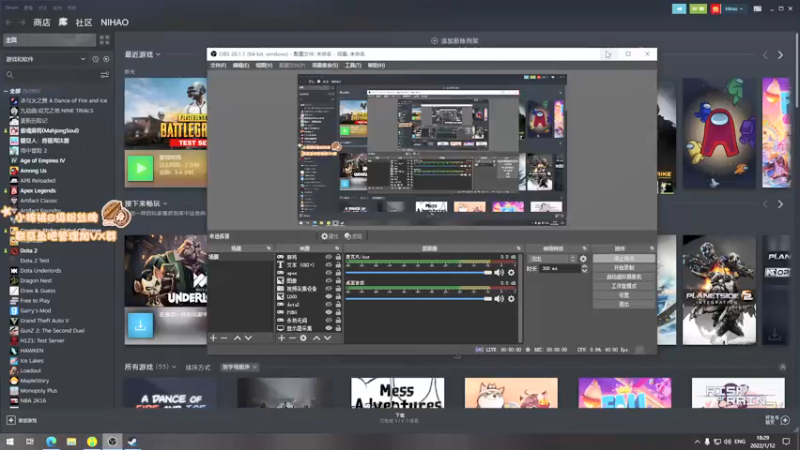
Task: Mute the 桌面音频 audio channel
Action: tap(498, 298)
